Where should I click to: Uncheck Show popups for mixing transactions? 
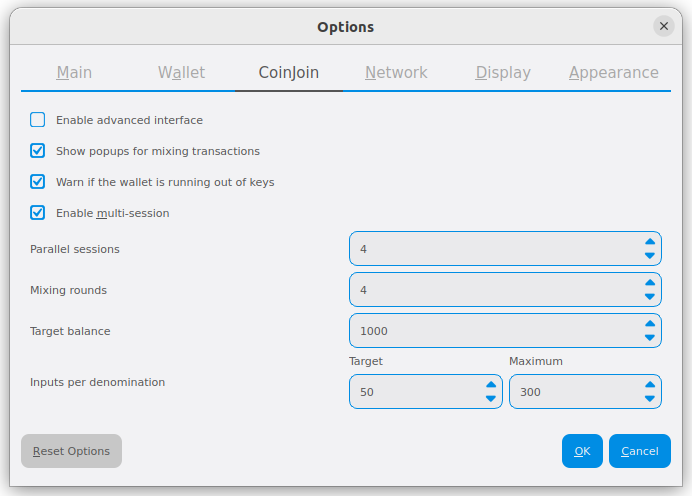pyautogui.click(x=38, y=151)
